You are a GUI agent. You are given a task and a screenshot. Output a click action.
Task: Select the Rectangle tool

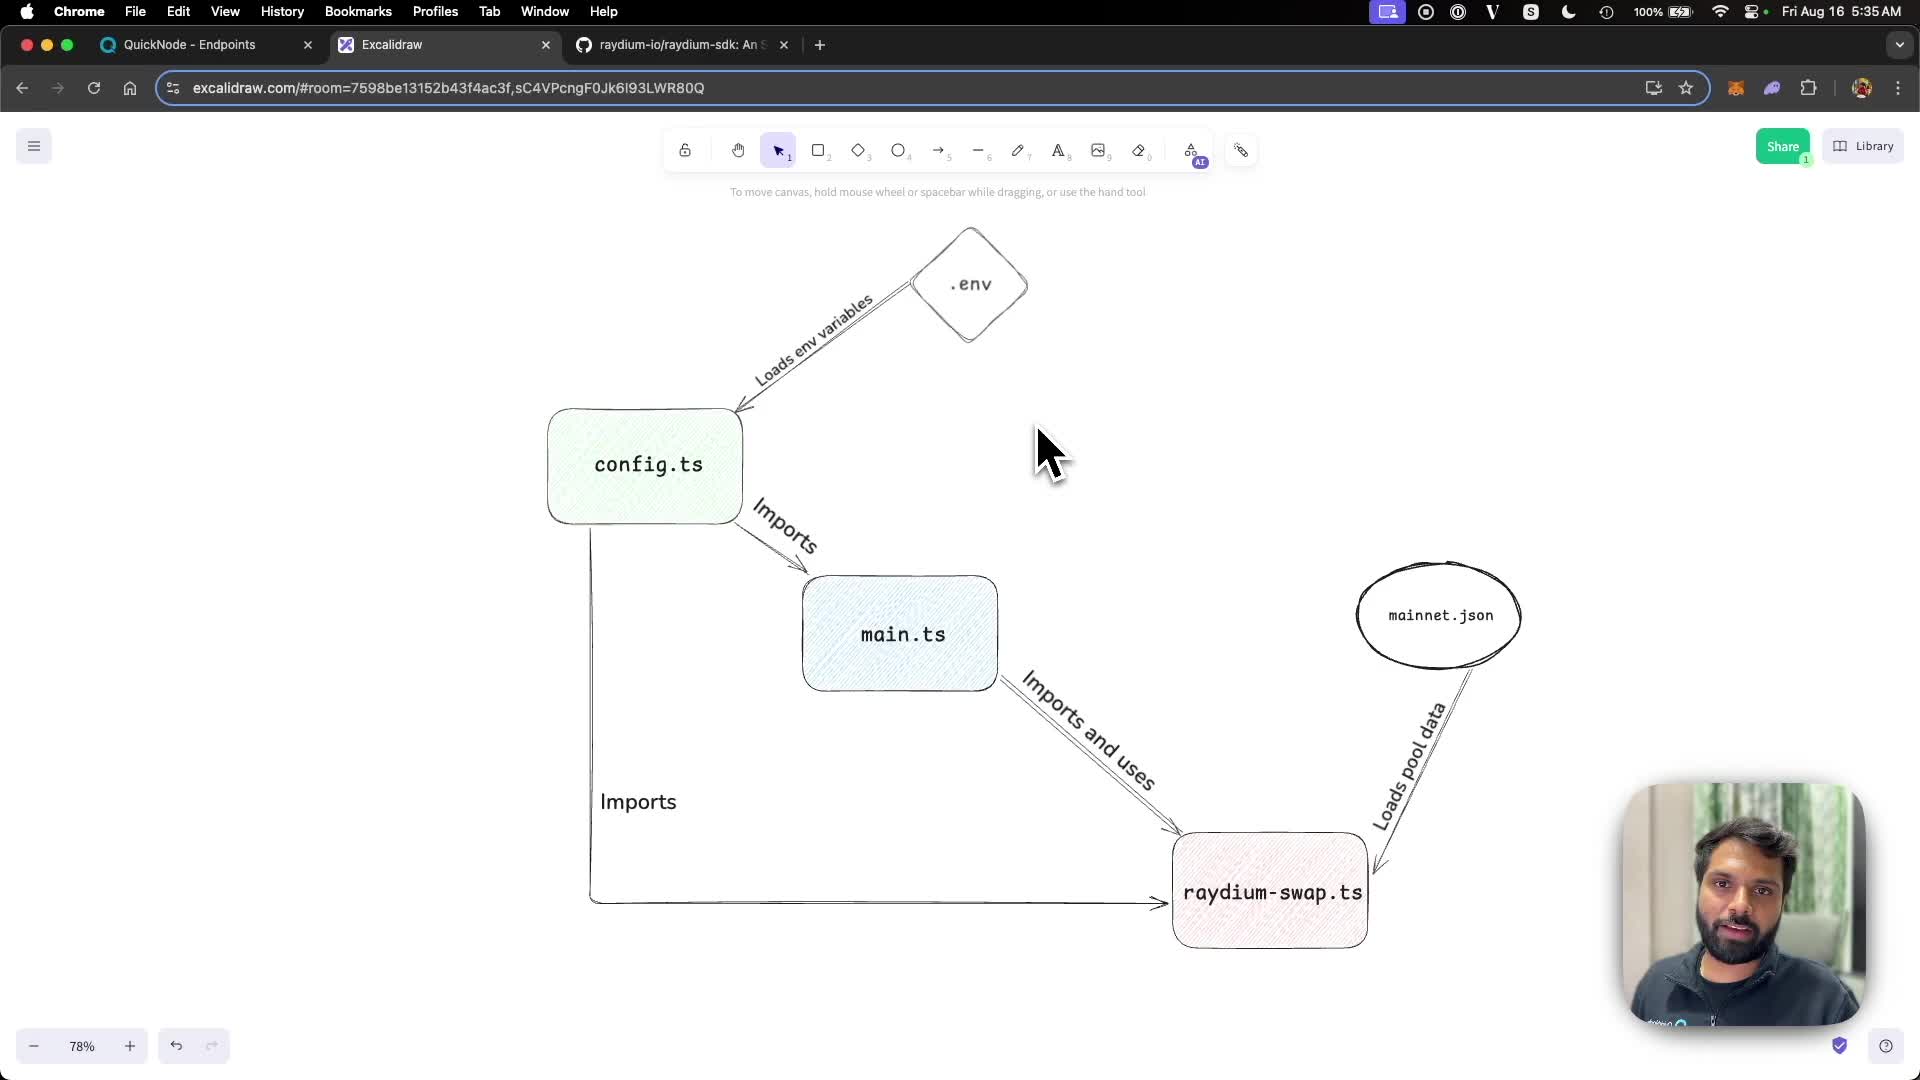coord(820,150)
